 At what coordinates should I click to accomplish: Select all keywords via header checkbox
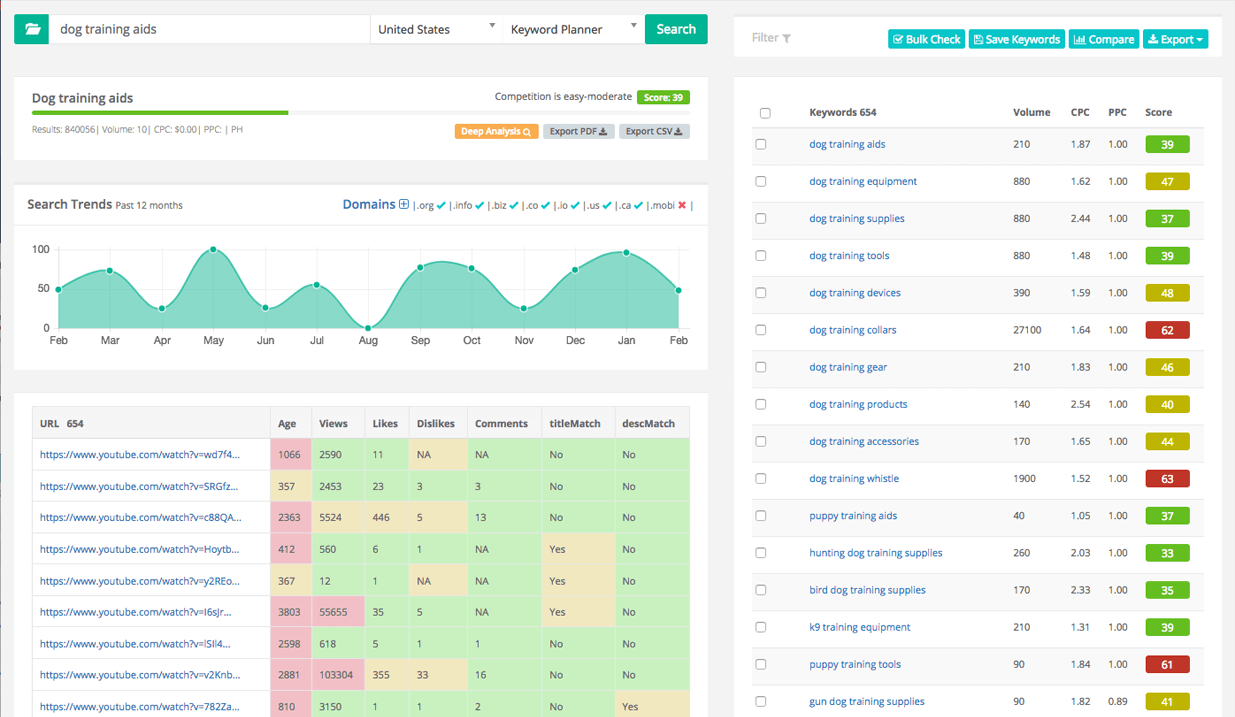pyautogui.click(x=765, y=113)
